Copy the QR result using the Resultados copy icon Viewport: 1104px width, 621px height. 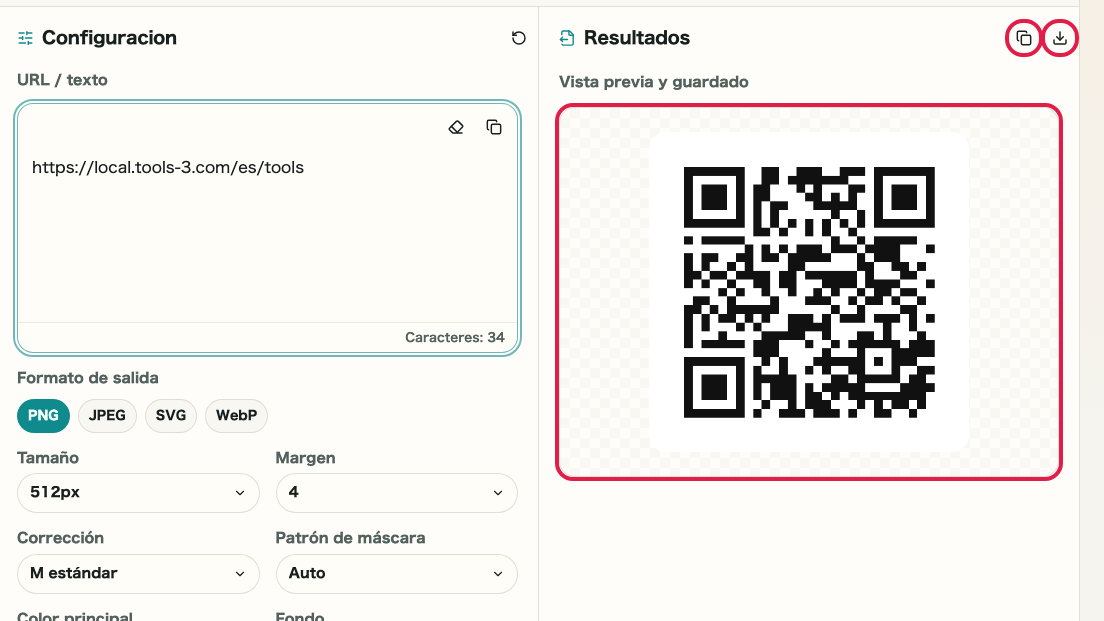1024,38
